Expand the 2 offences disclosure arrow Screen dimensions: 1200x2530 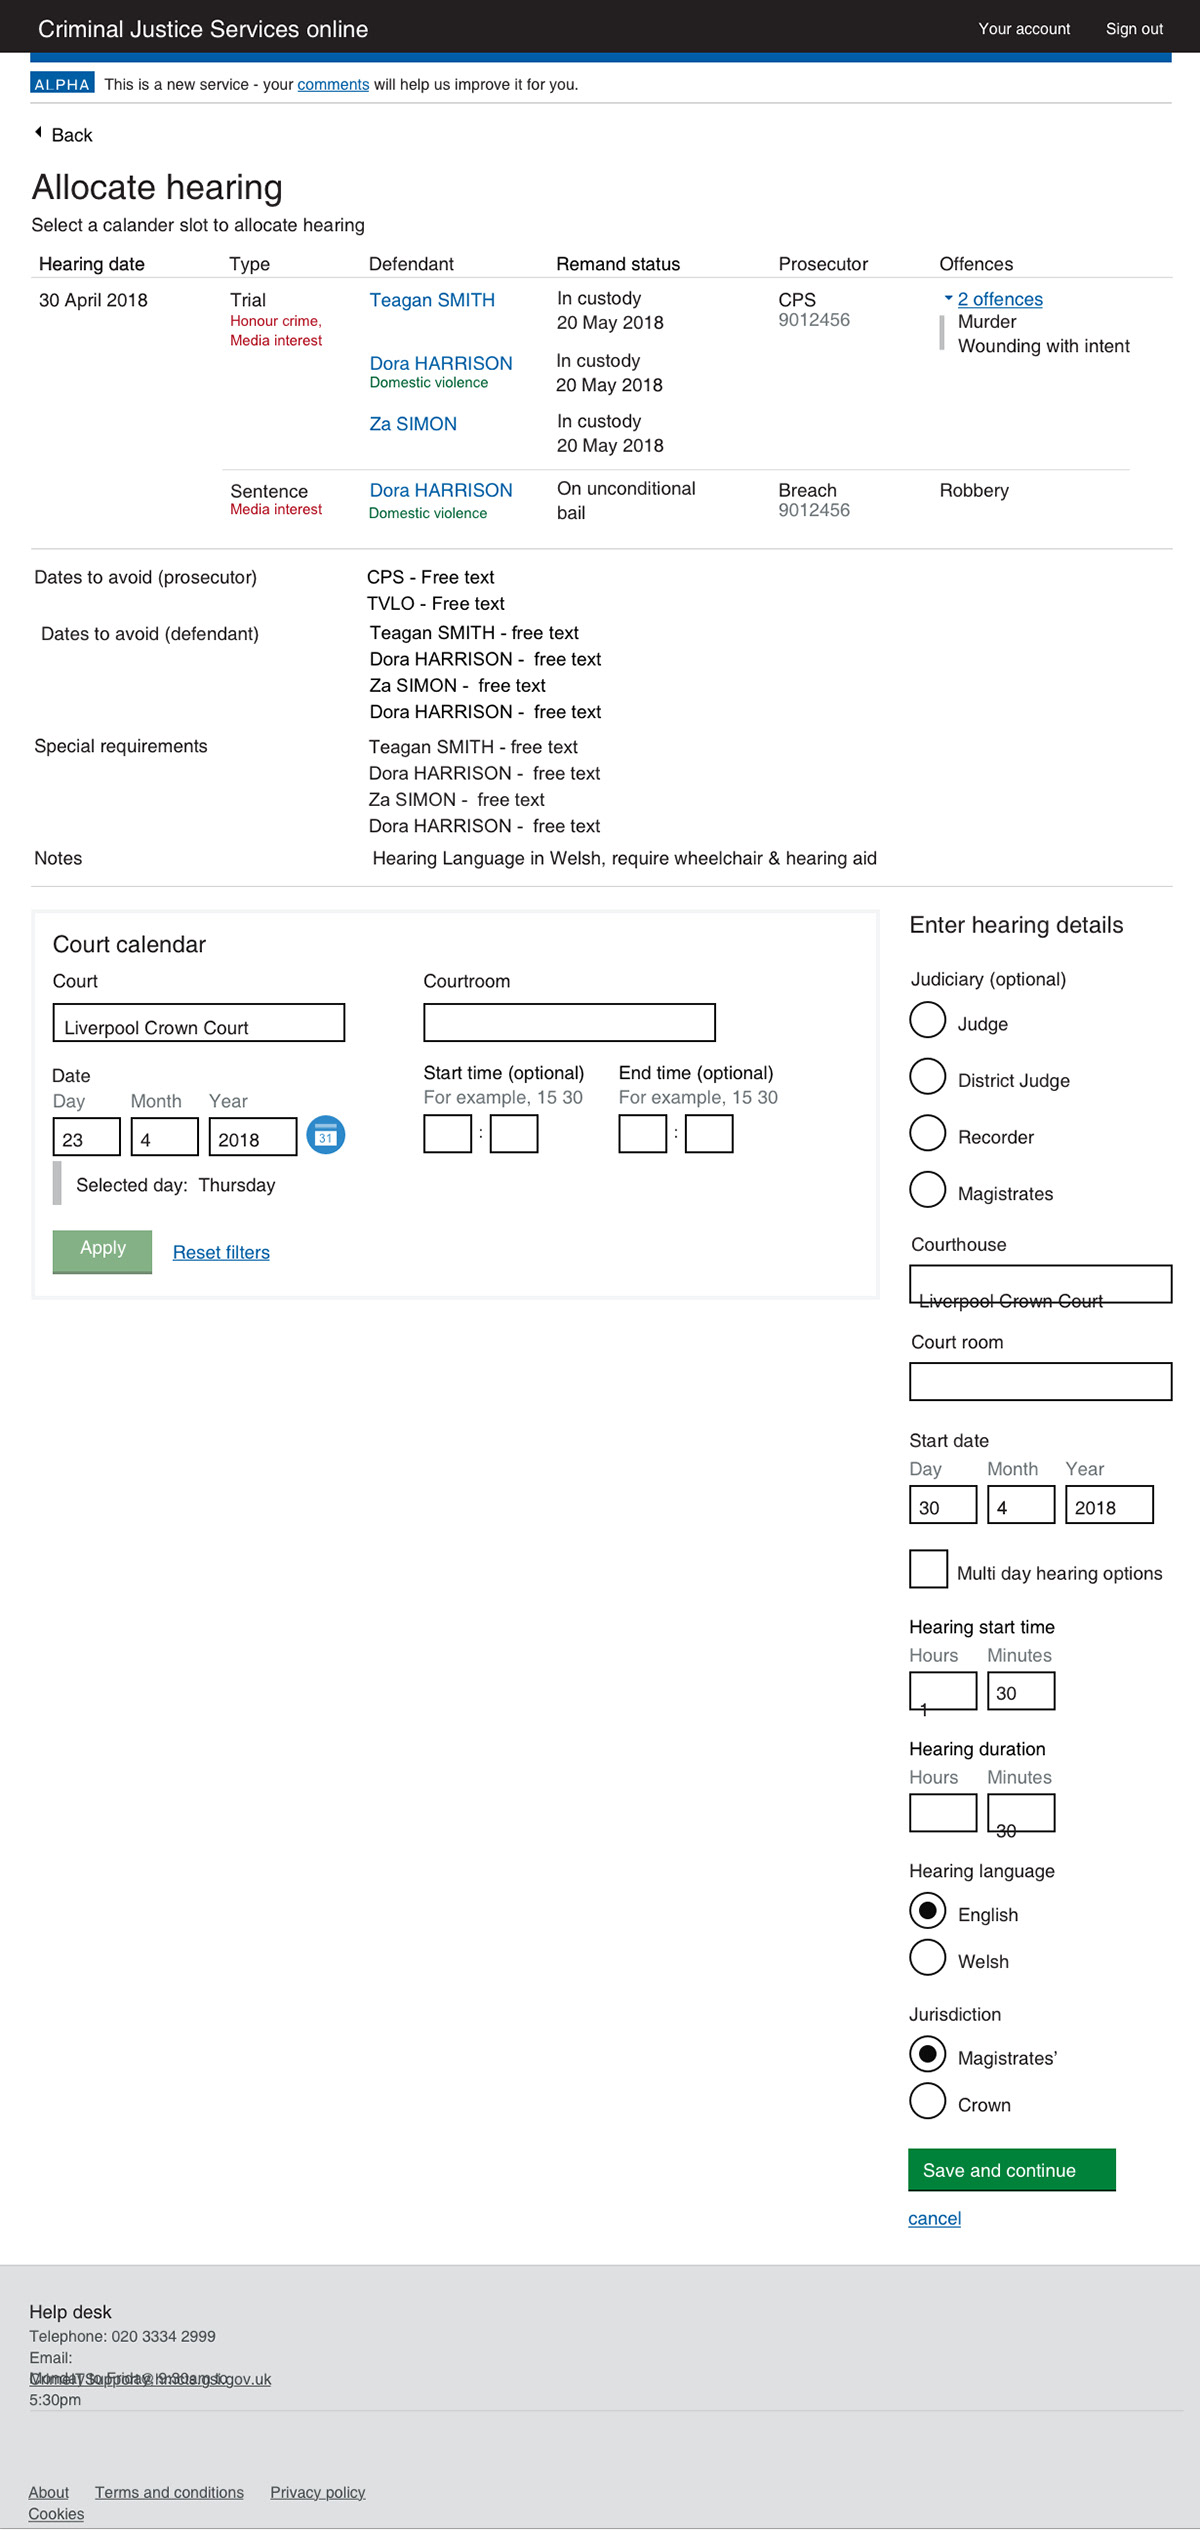(x=948, y=298)
